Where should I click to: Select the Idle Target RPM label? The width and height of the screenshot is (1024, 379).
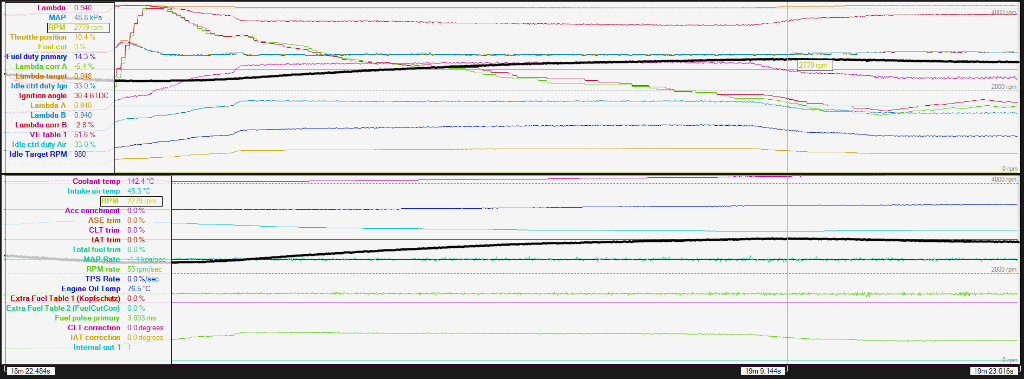coord(39,154)
